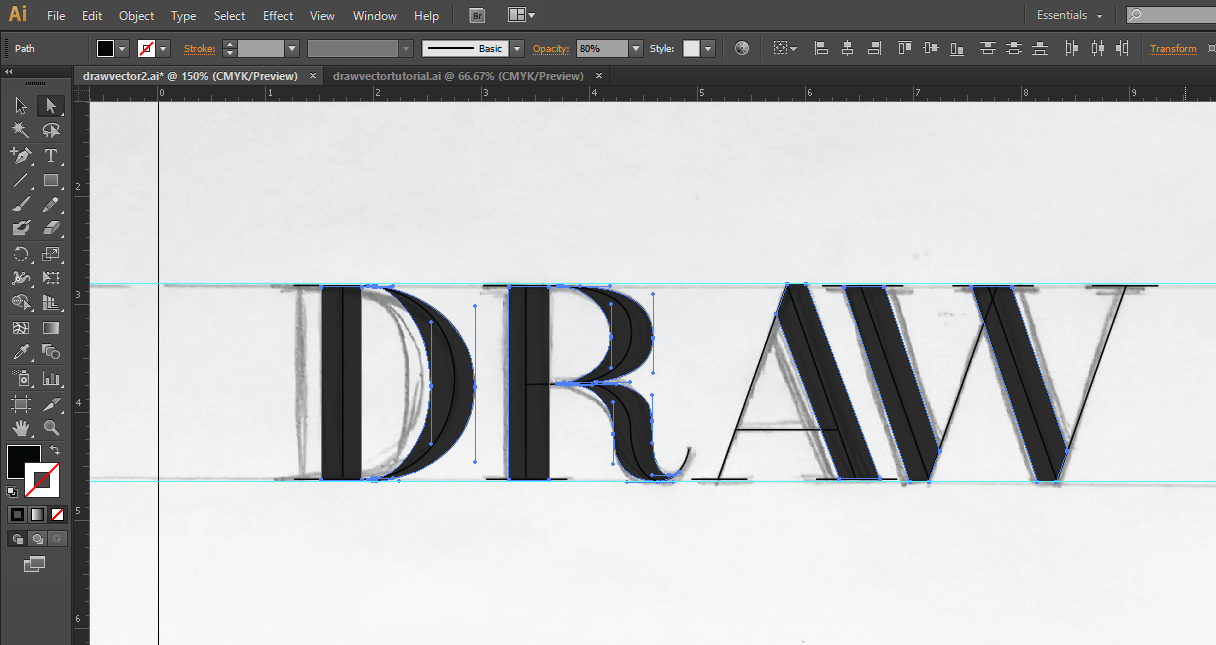This screenshot has width=1216, height=645.
Task: Open the Essentials workspace dropdown
Action: point(1070,15)
